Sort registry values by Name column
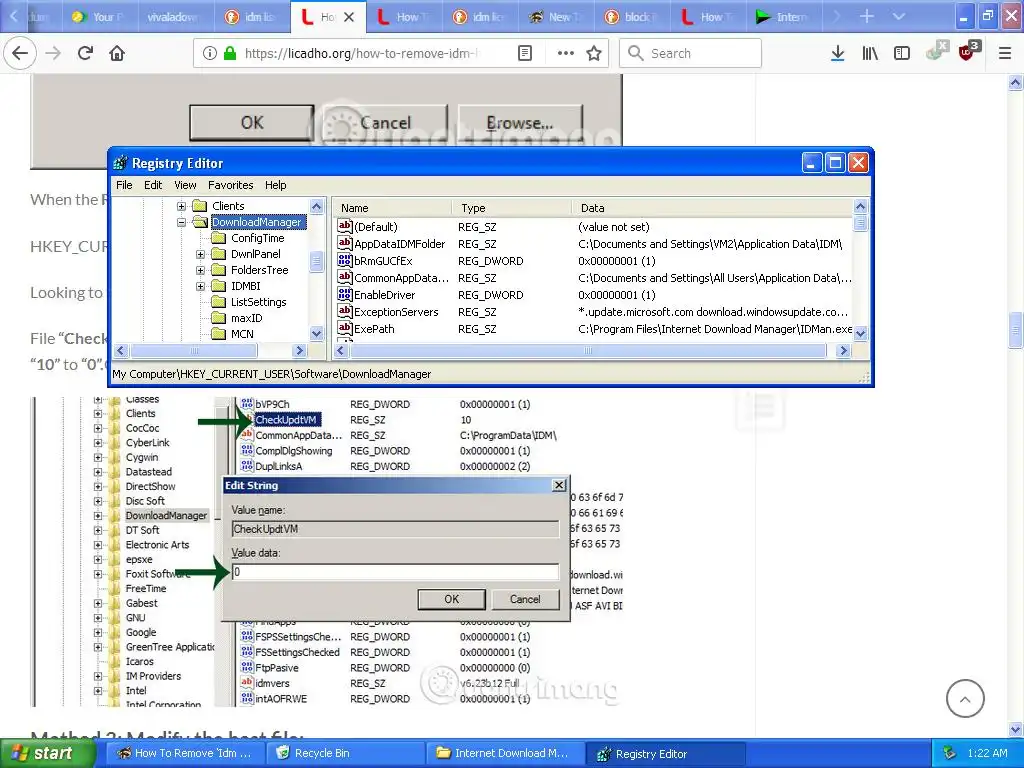This screenshot has width=1024, height=768. pos(392,208)
